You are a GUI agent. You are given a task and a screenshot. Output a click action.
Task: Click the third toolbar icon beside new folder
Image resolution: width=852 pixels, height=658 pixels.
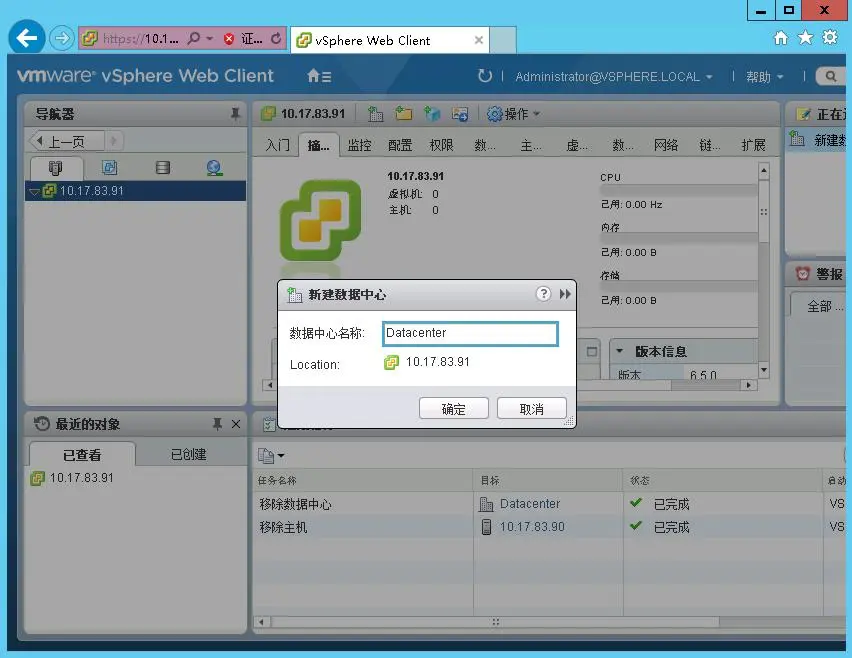pos(432,114)
